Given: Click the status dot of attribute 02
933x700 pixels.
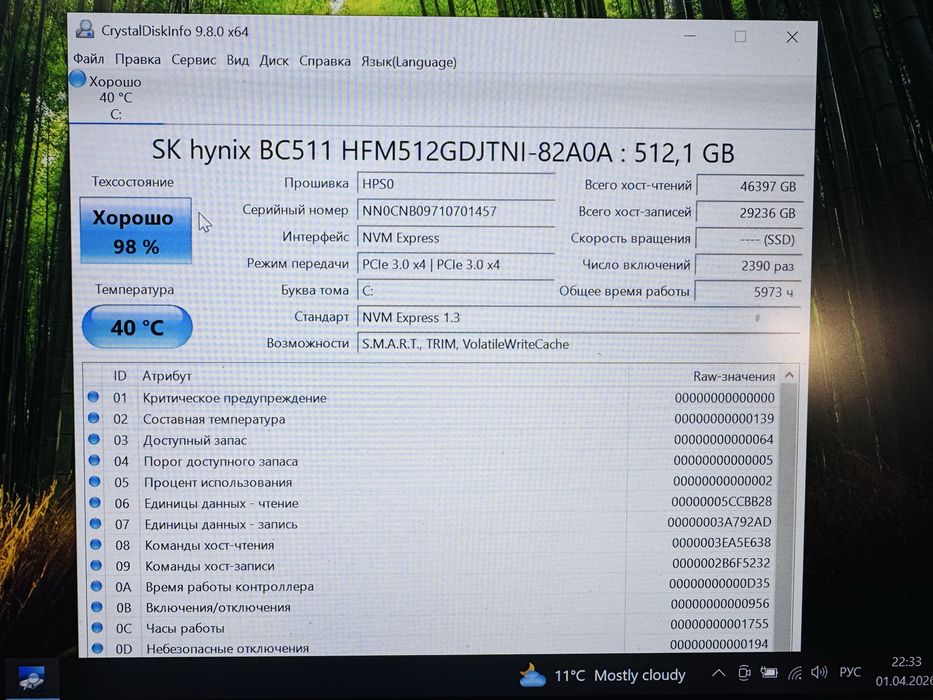Looking at the screenshot, I should point(93,418).
